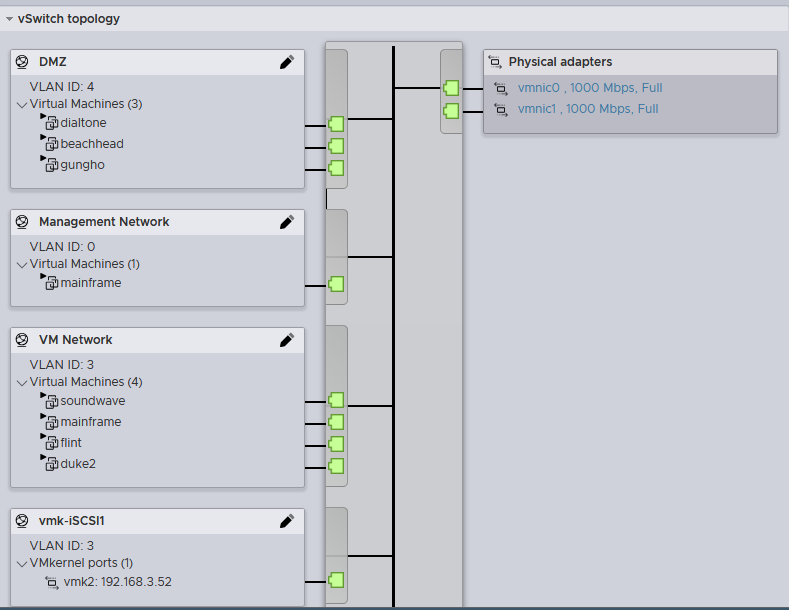Click the Management Network title
The image size is (789, 610).
tap(104, 222)
